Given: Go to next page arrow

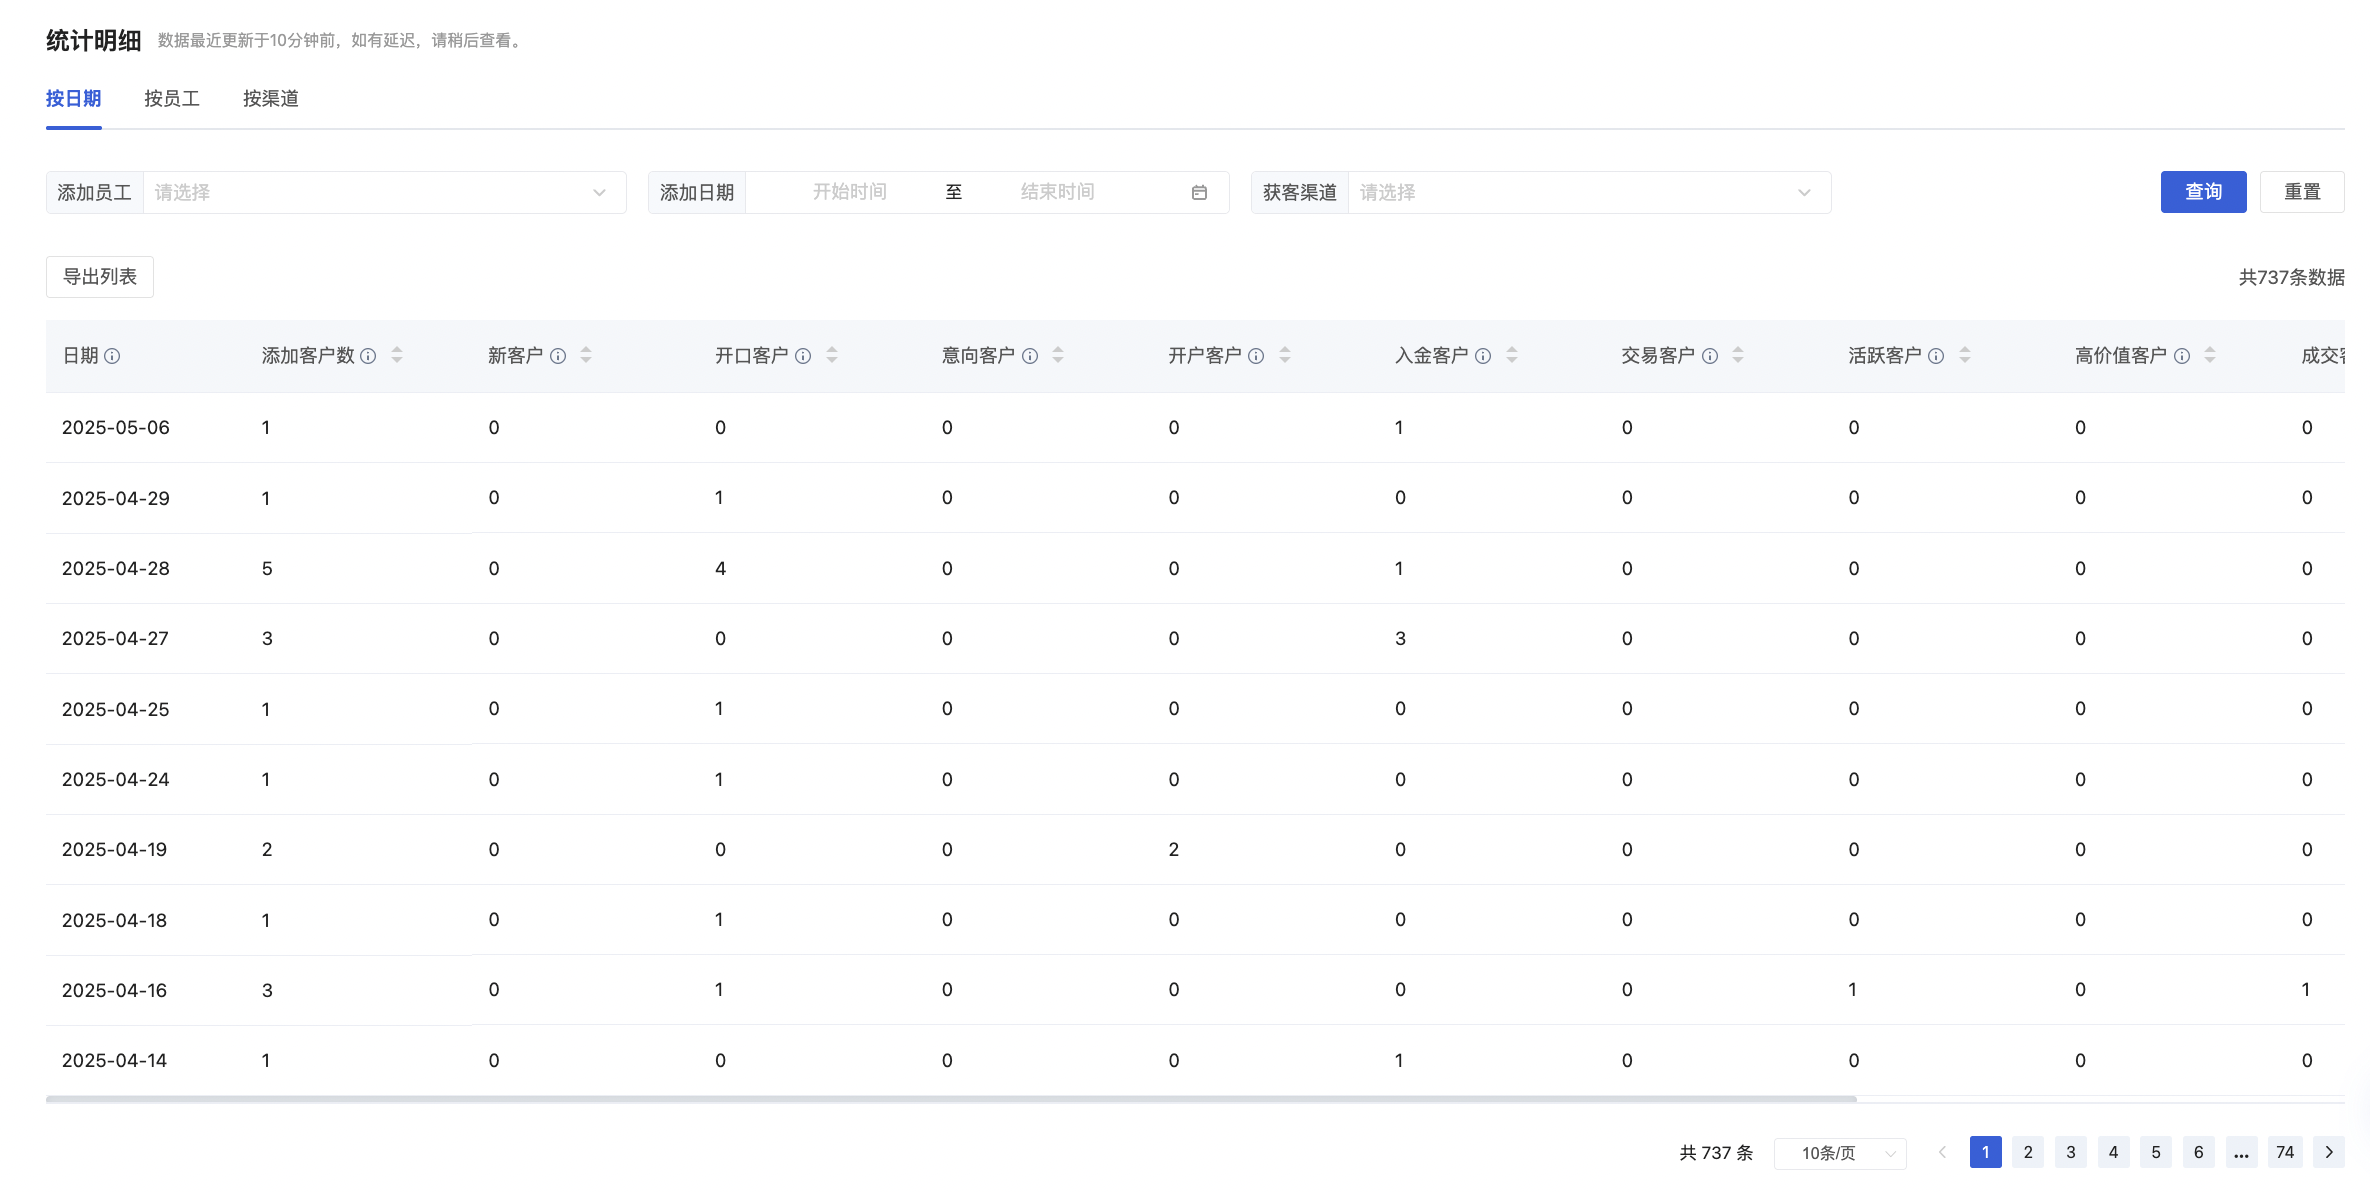Looking at the screenshot, I should coord(2329,1152).
